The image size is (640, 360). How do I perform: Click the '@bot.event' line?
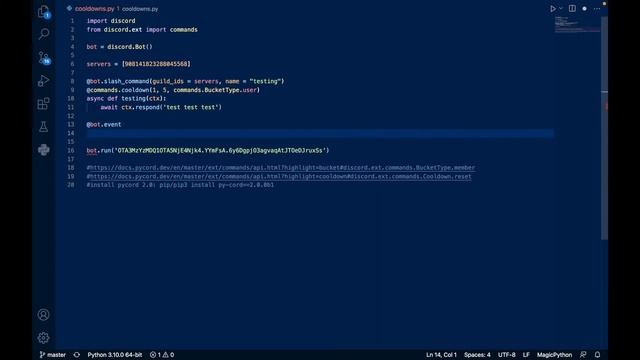(x=104, y=124)
